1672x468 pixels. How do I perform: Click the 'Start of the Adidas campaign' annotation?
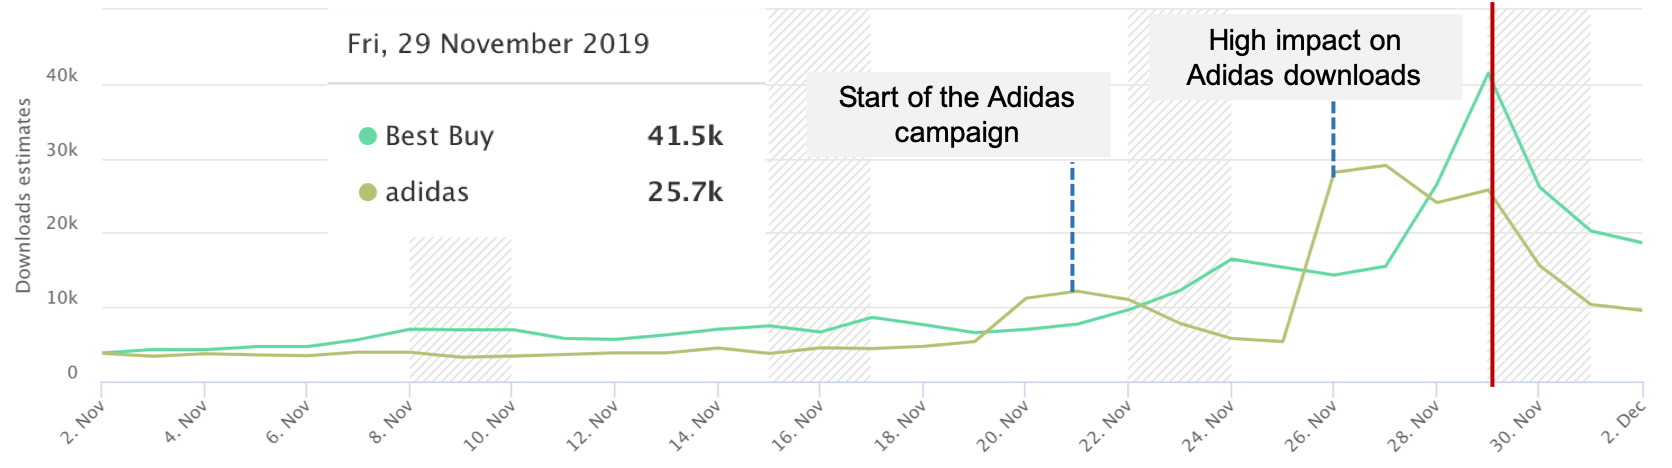click(957, 114)
